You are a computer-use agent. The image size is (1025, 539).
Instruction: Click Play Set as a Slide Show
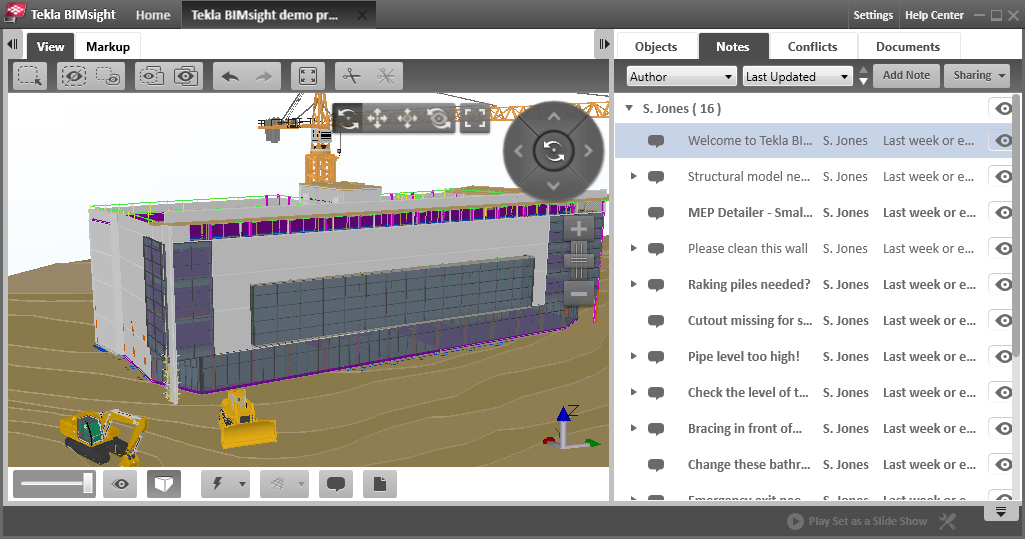tap(857, 521)
